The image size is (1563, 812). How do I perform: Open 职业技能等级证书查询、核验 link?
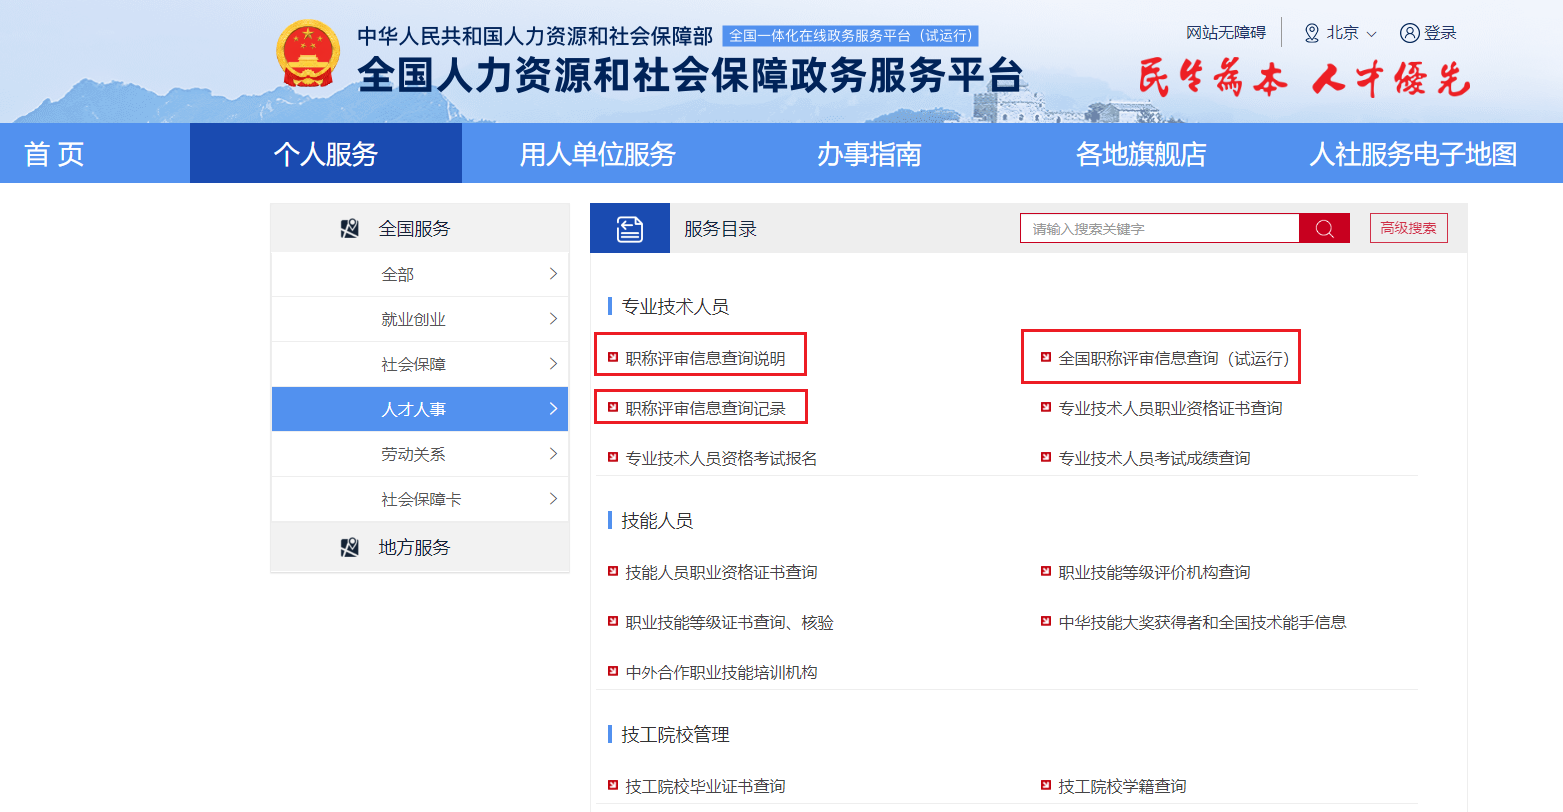pyautogui.click(x=729, y=622)
